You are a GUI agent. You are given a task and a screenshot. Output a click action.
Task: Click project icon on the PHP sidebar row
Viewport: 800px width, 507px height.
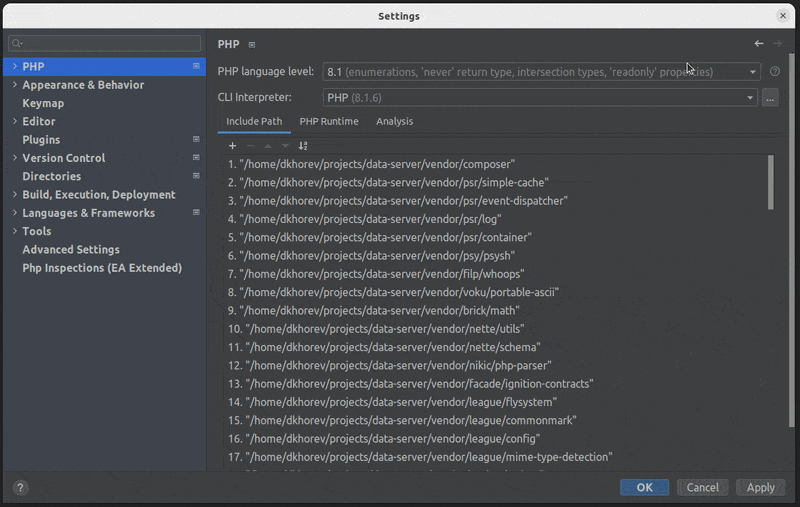click(196, 66)
